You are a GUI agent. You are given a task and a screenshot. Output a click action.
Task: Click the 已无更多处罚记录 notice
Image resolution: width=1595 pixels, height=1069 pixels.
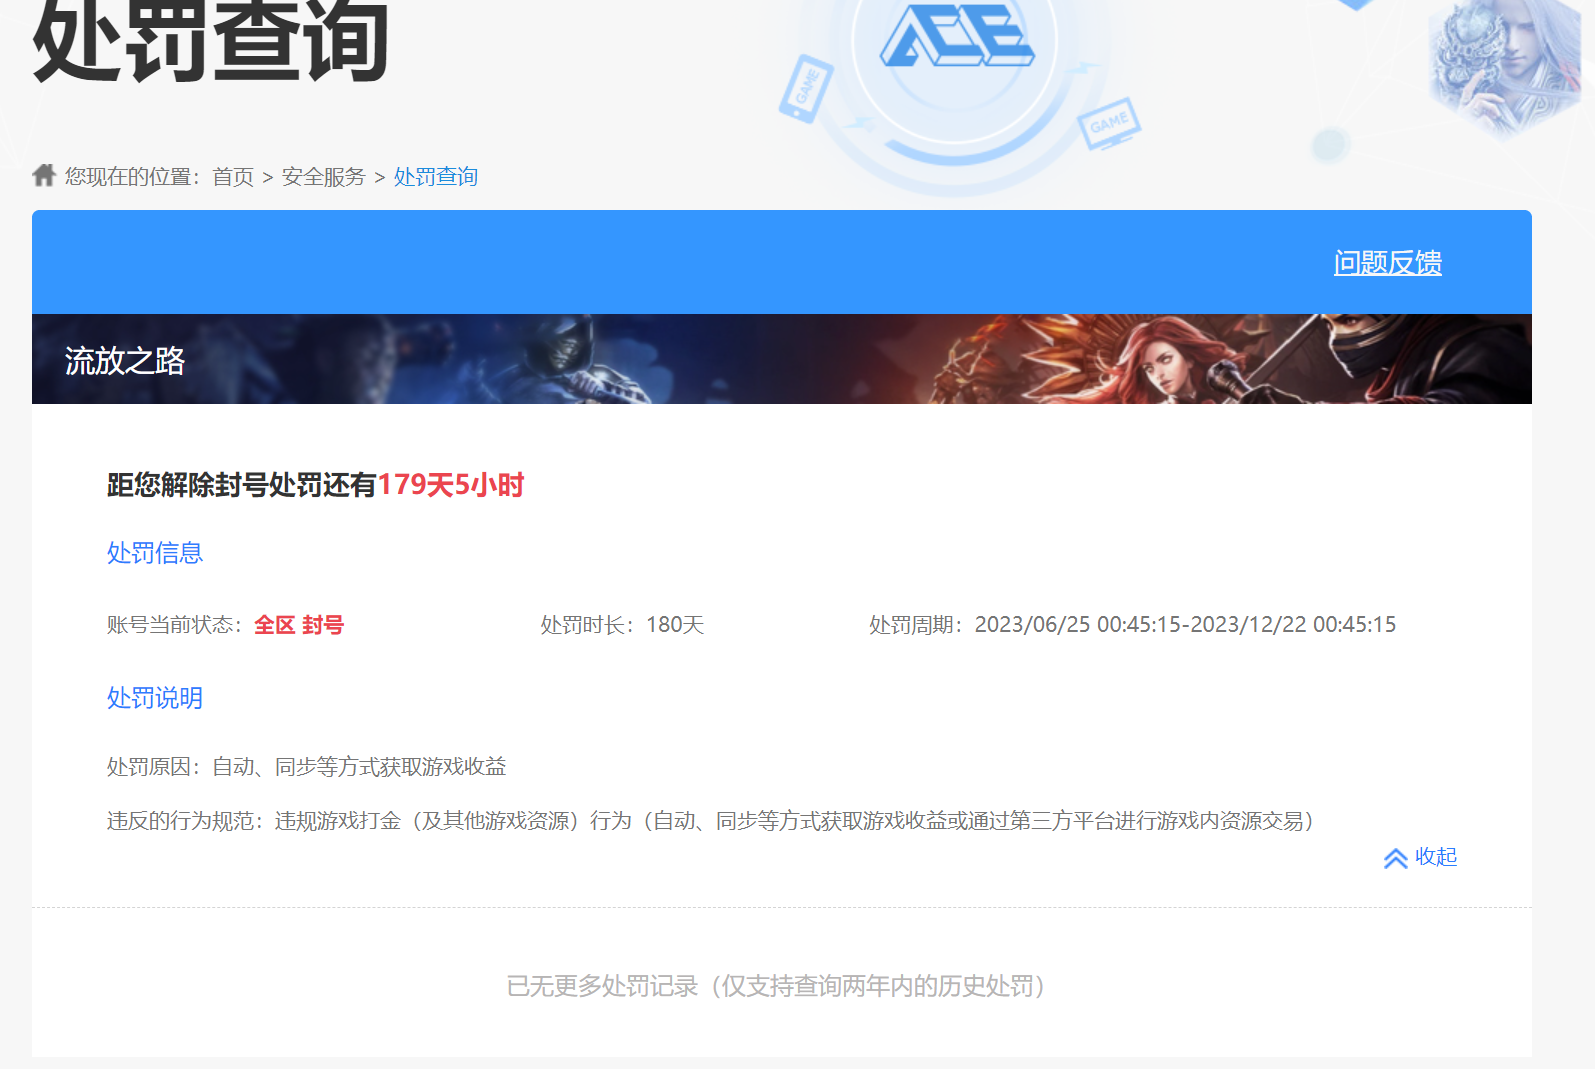(776, 986)
